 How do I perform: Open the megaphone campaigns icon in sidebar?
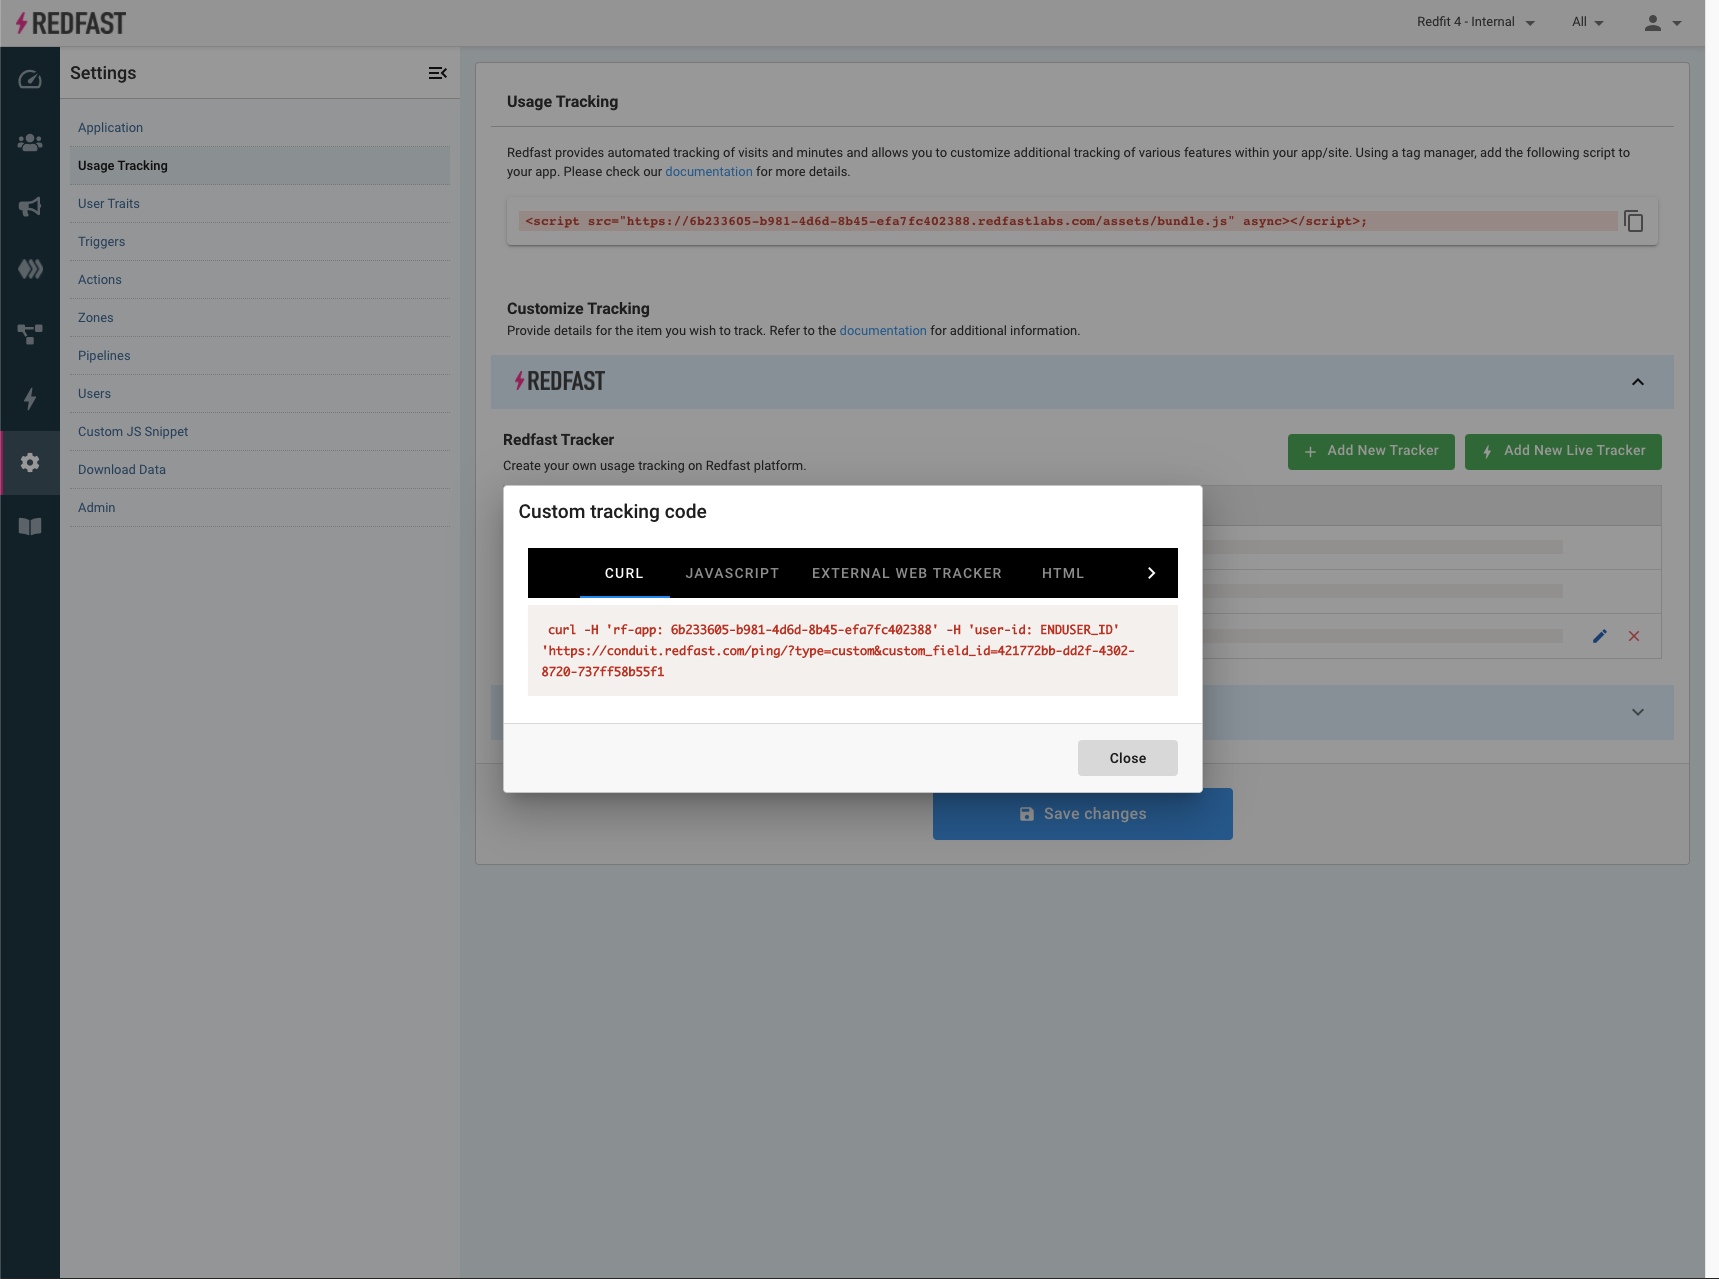point(30,207)
